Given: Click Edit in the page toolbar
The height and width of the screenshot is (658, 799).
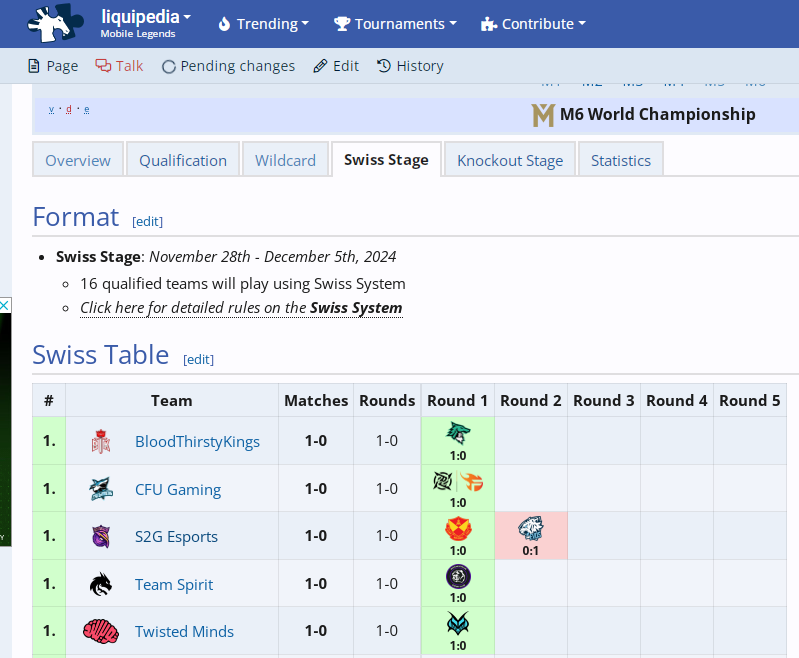Looking at the screenshot, I should (336, 66).
